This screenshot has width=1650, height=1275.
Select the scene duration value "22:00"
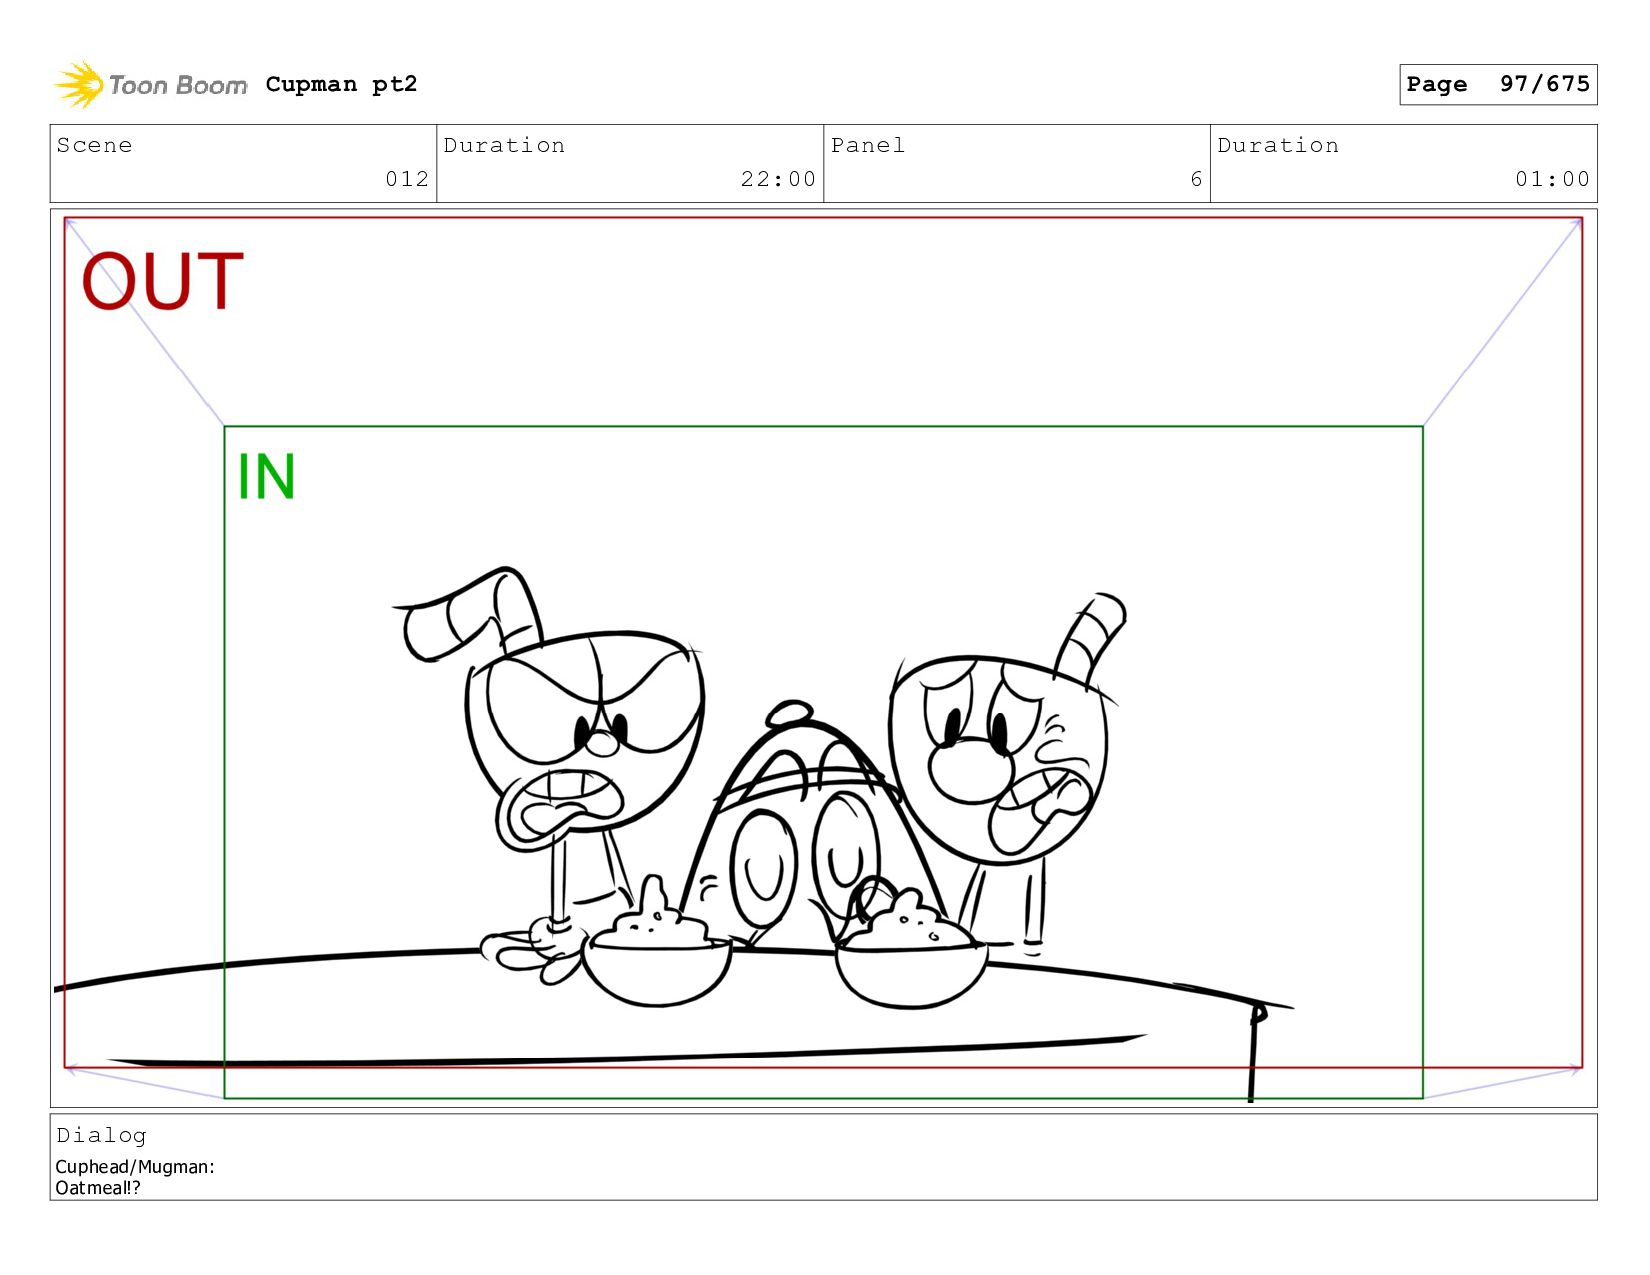pyautogui.click(x=778, y=179)
